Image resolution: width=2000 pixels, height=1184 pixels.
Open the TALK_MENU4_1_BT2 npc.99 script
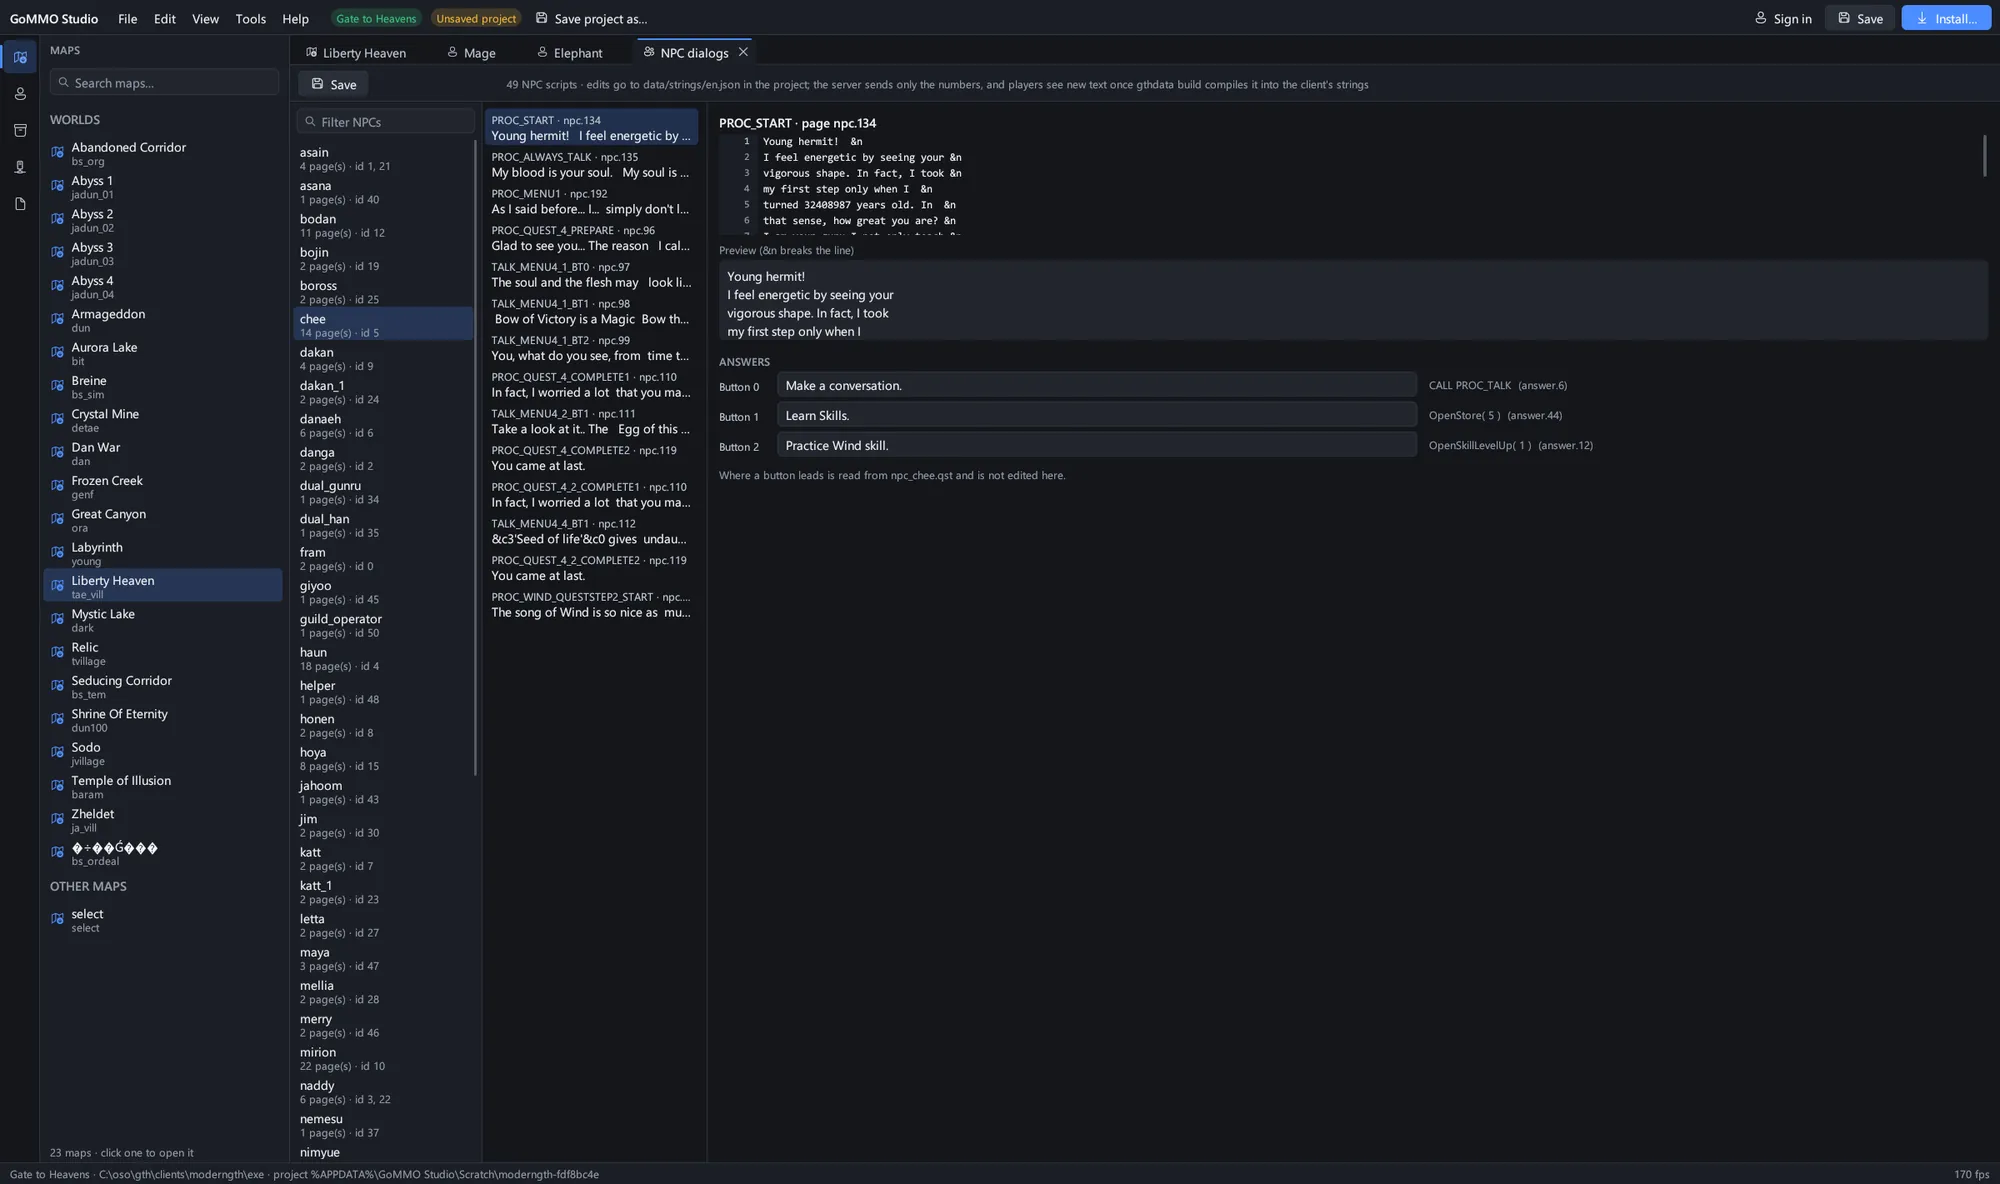tap(591, 348)
